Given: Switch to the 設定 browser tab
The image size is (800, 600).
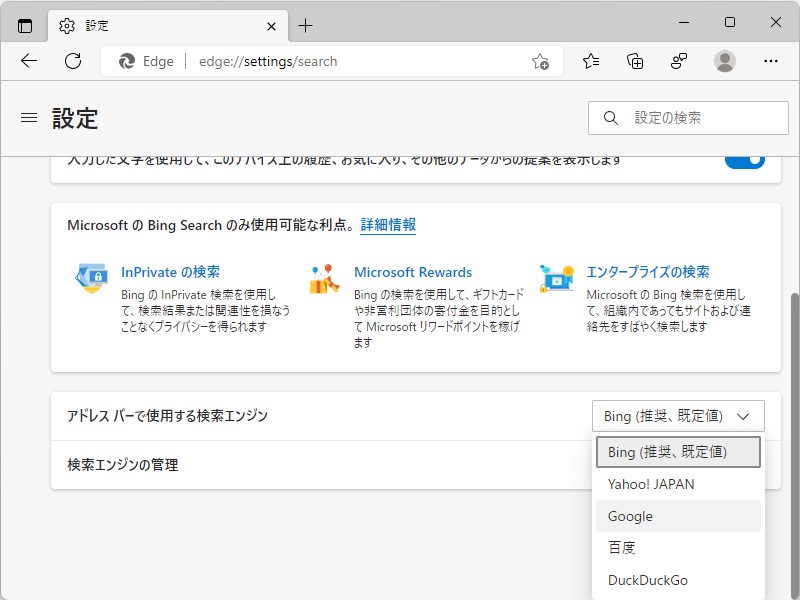Looking at the screenshot, I should [96, 26].
